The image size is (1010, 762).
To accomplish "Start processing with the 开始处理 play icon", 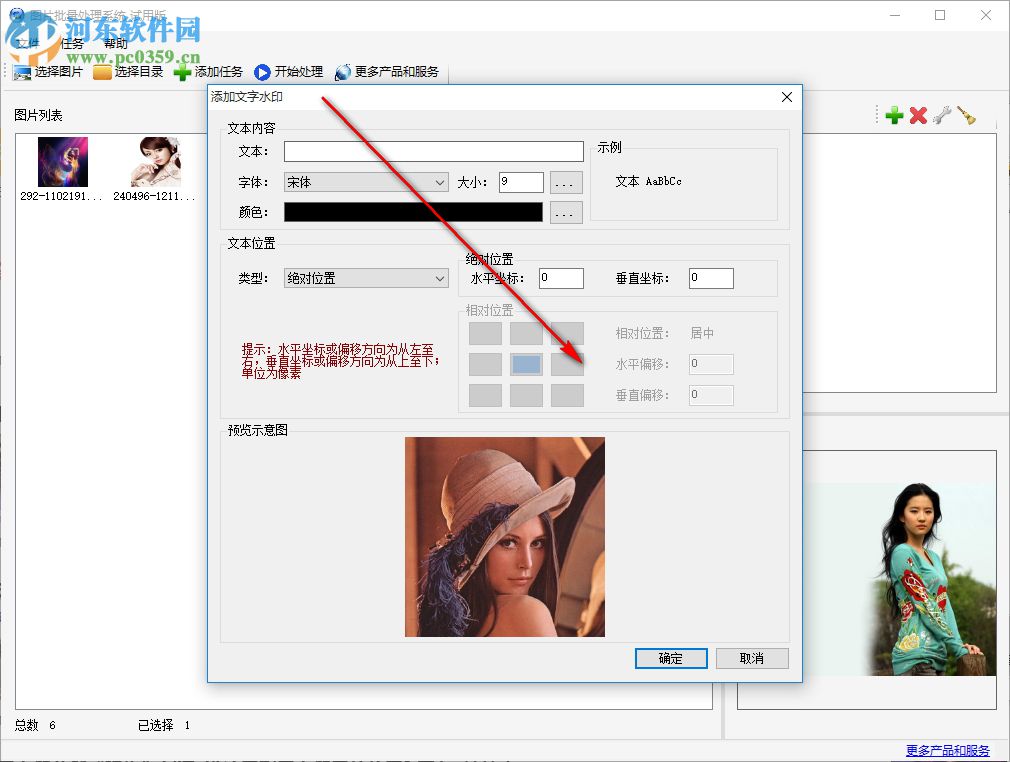I will click(x=262, y=71).
